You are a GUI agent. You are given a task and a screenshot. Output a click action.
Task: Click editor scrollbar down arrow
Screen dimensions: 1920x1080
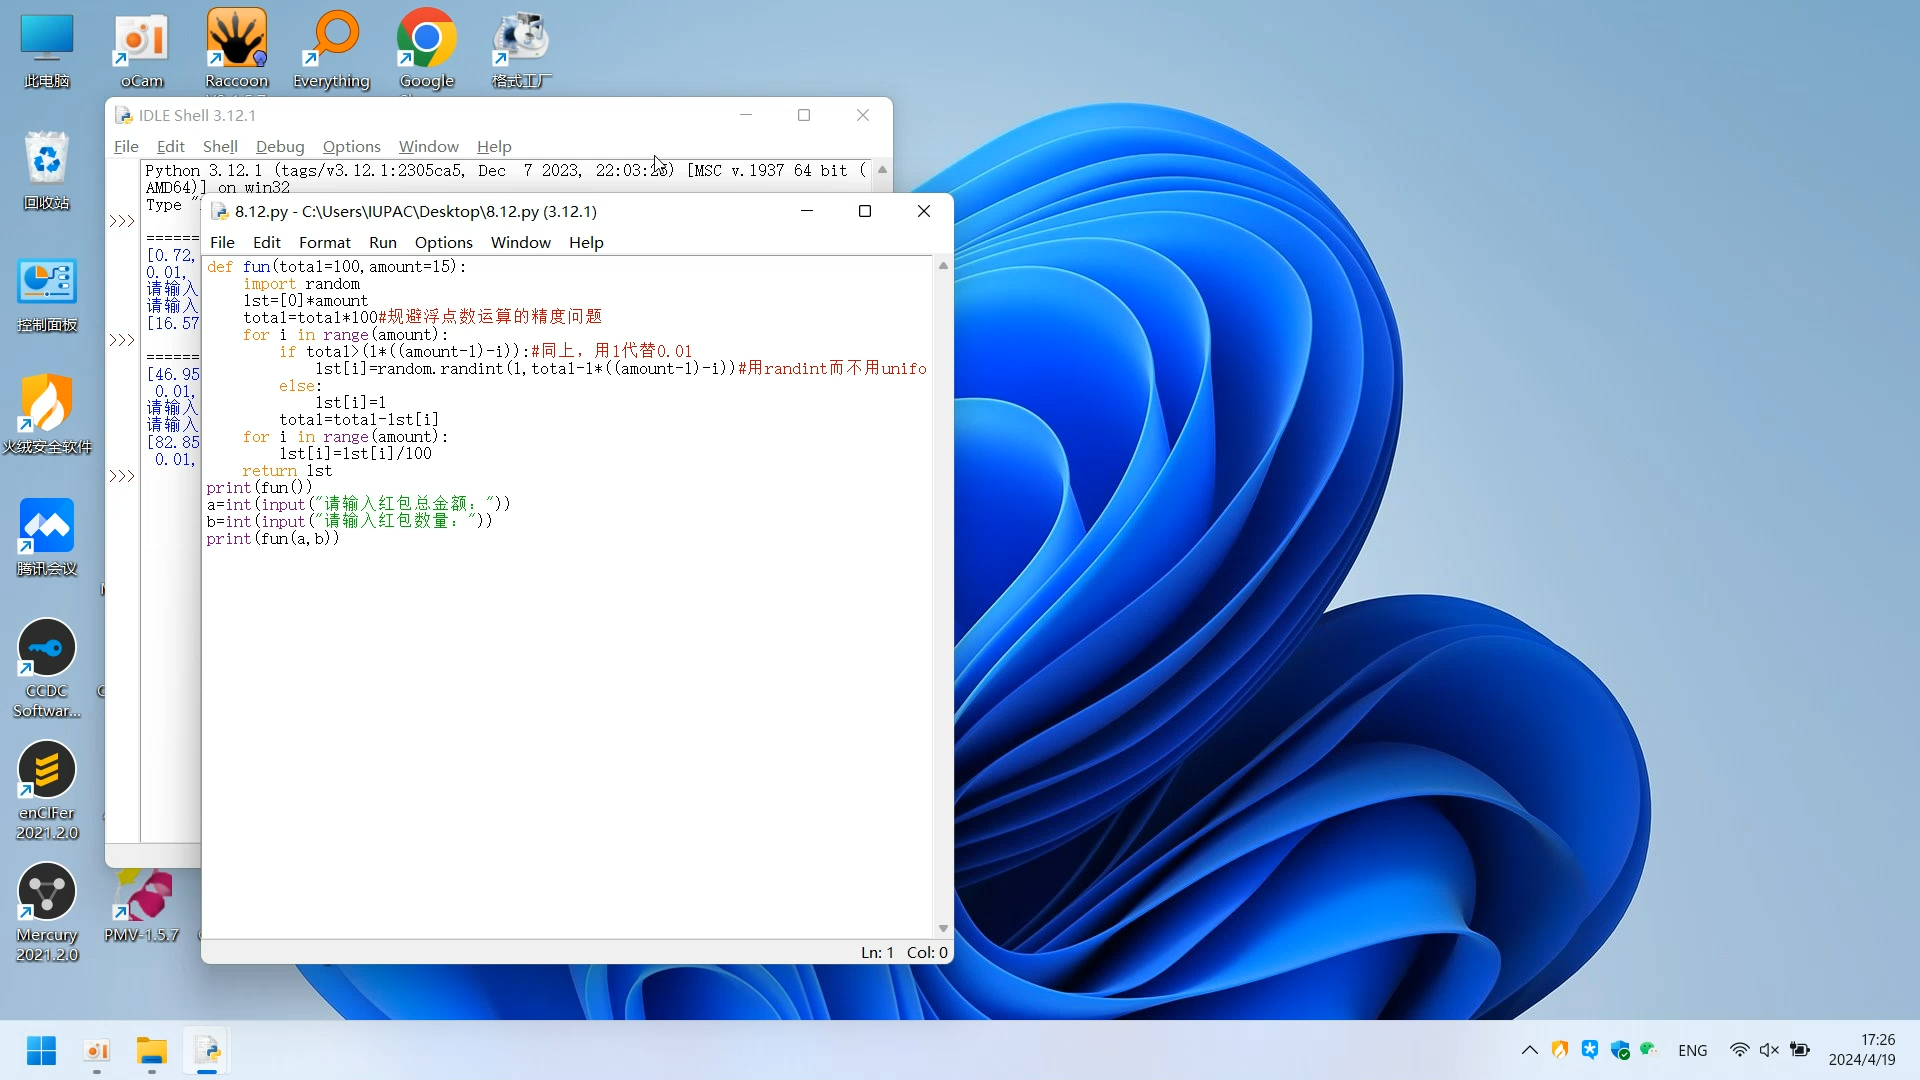click(x=942, y=928)
